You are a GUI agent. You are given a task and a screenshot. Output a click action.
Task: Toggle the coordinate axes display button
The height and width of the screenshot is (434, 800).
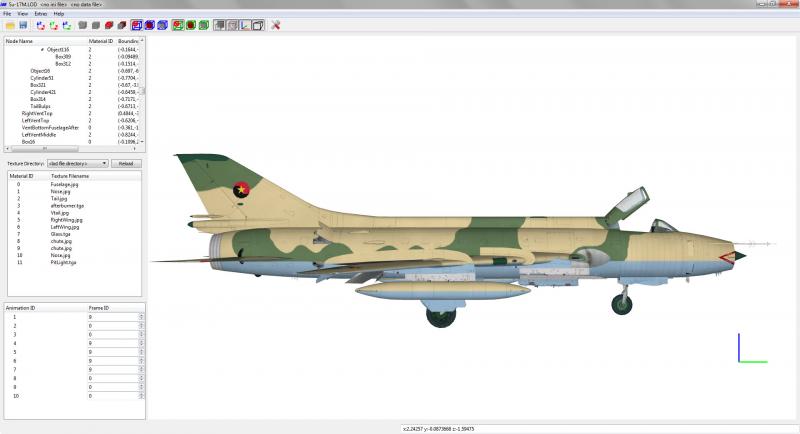point(245,25)
